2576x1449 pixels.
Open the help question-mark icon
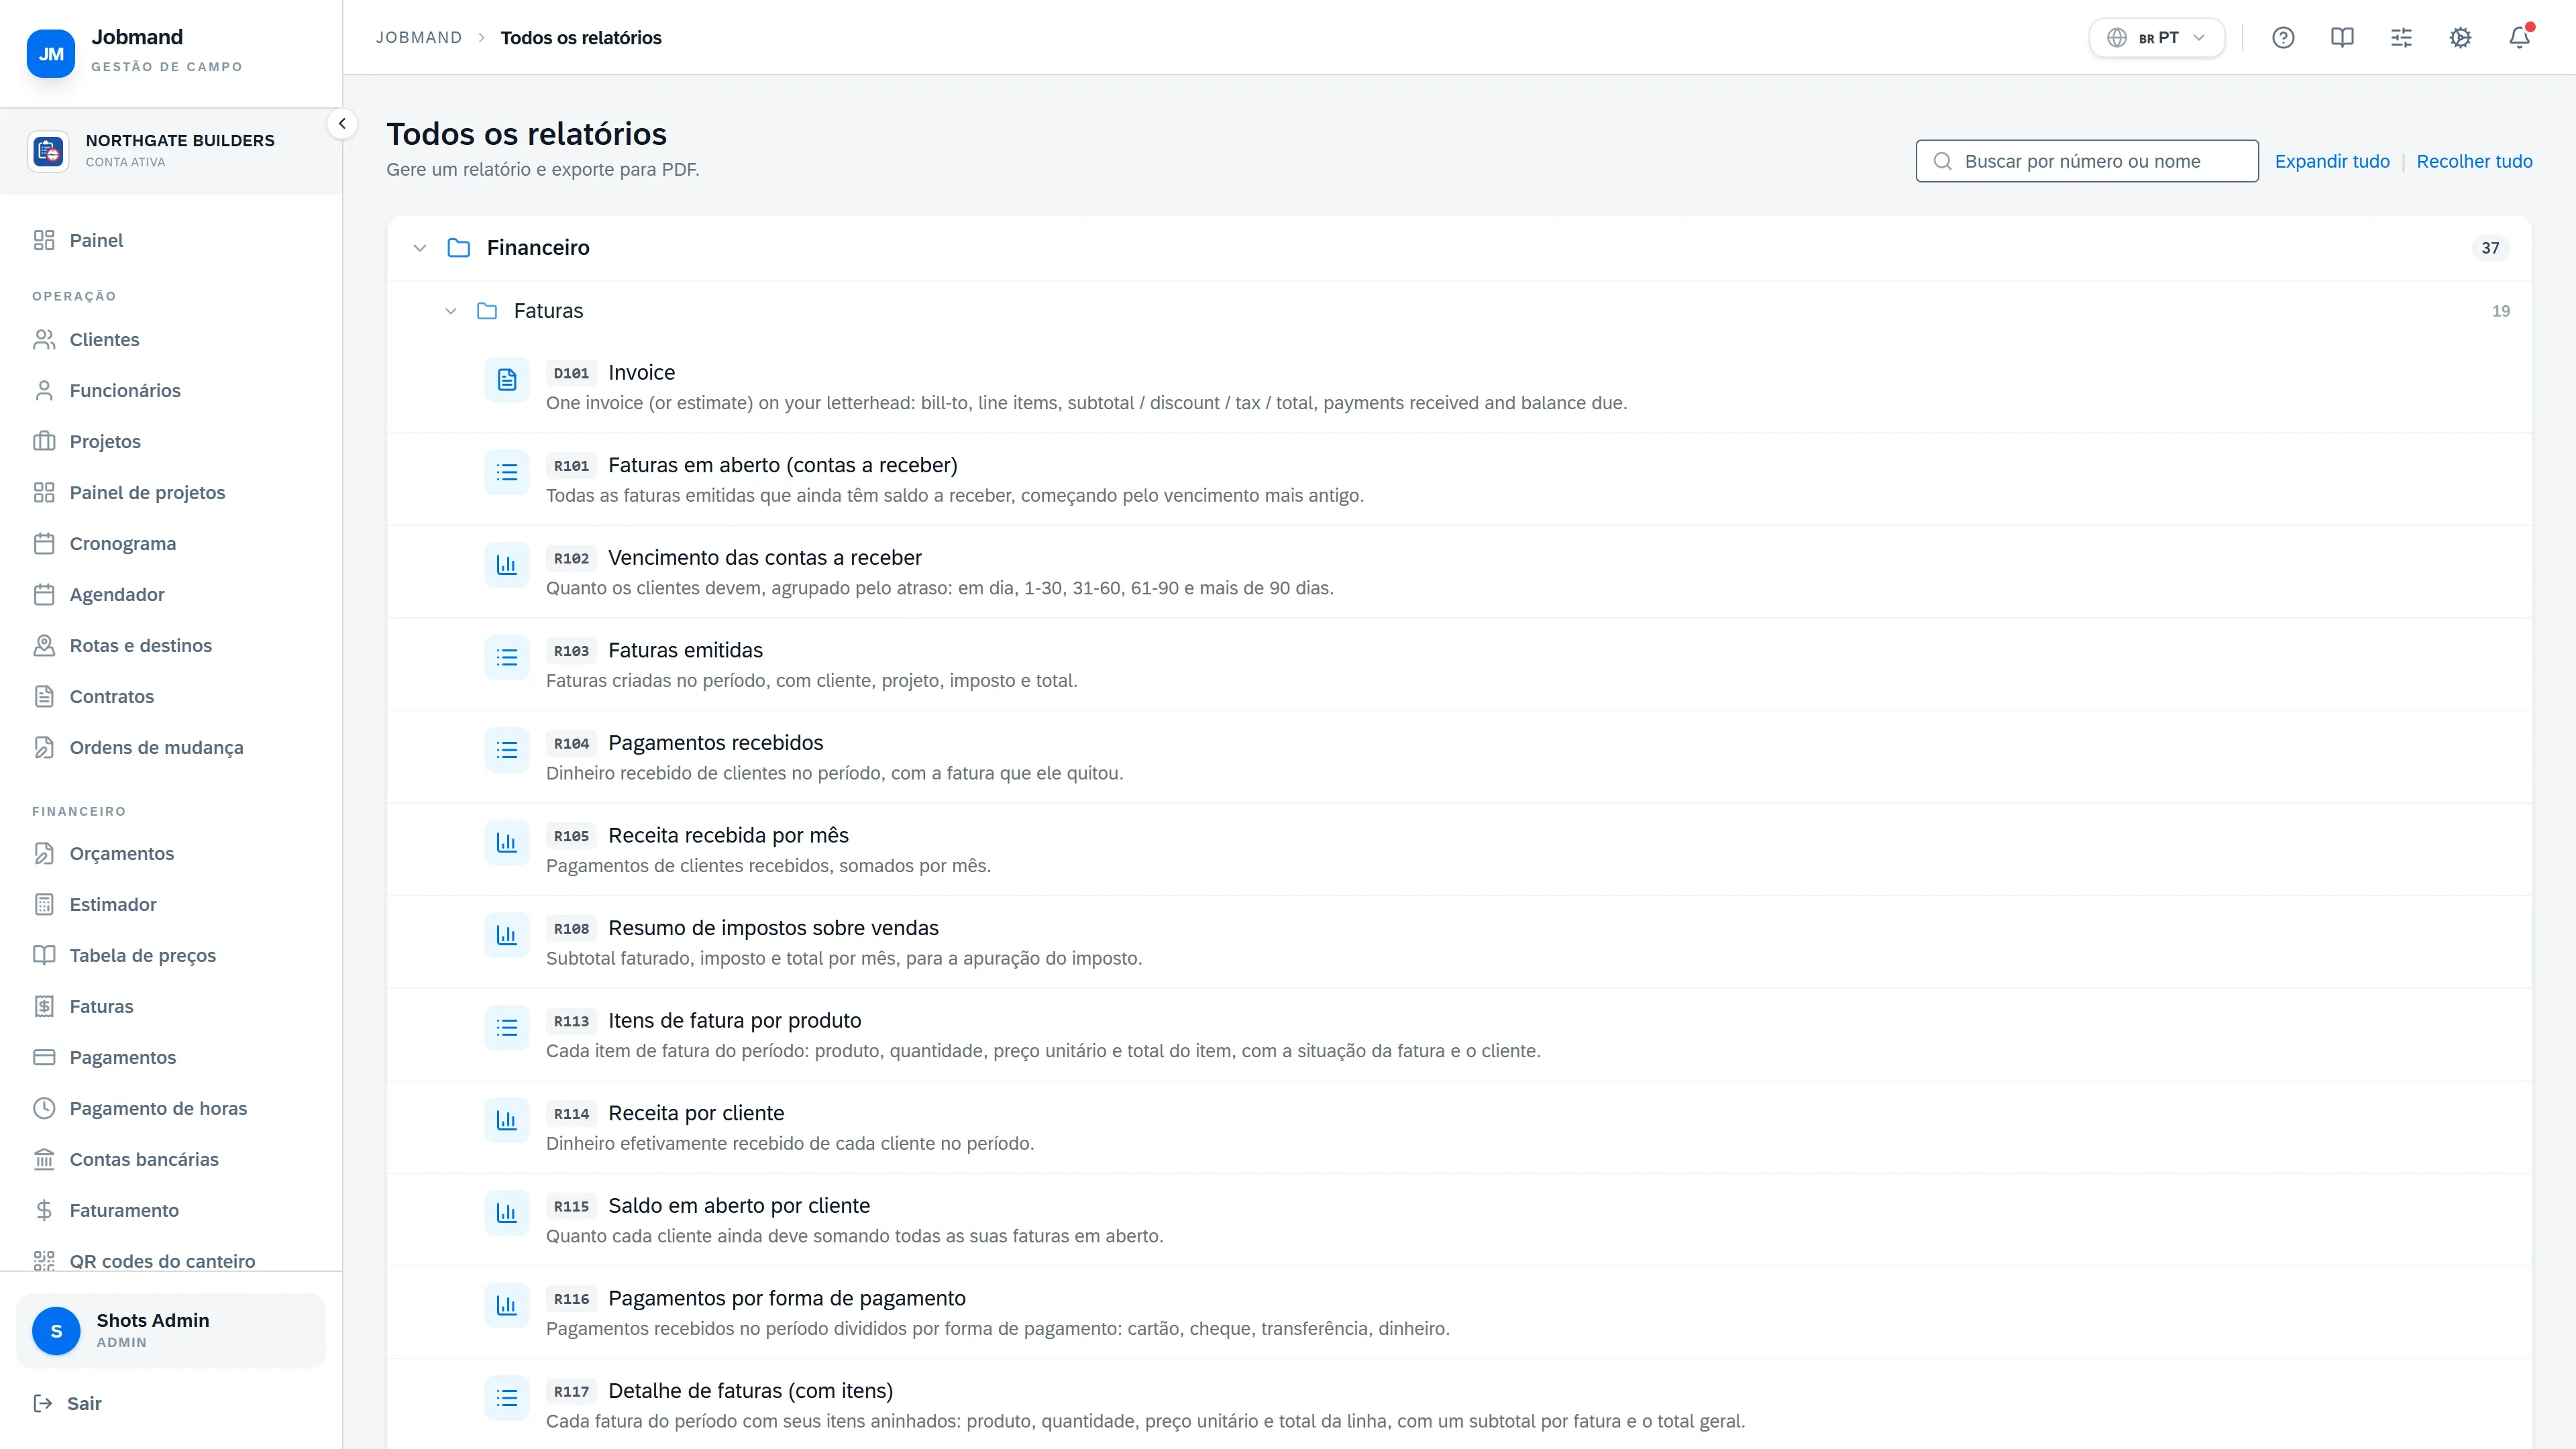(x=2283, y=38)
